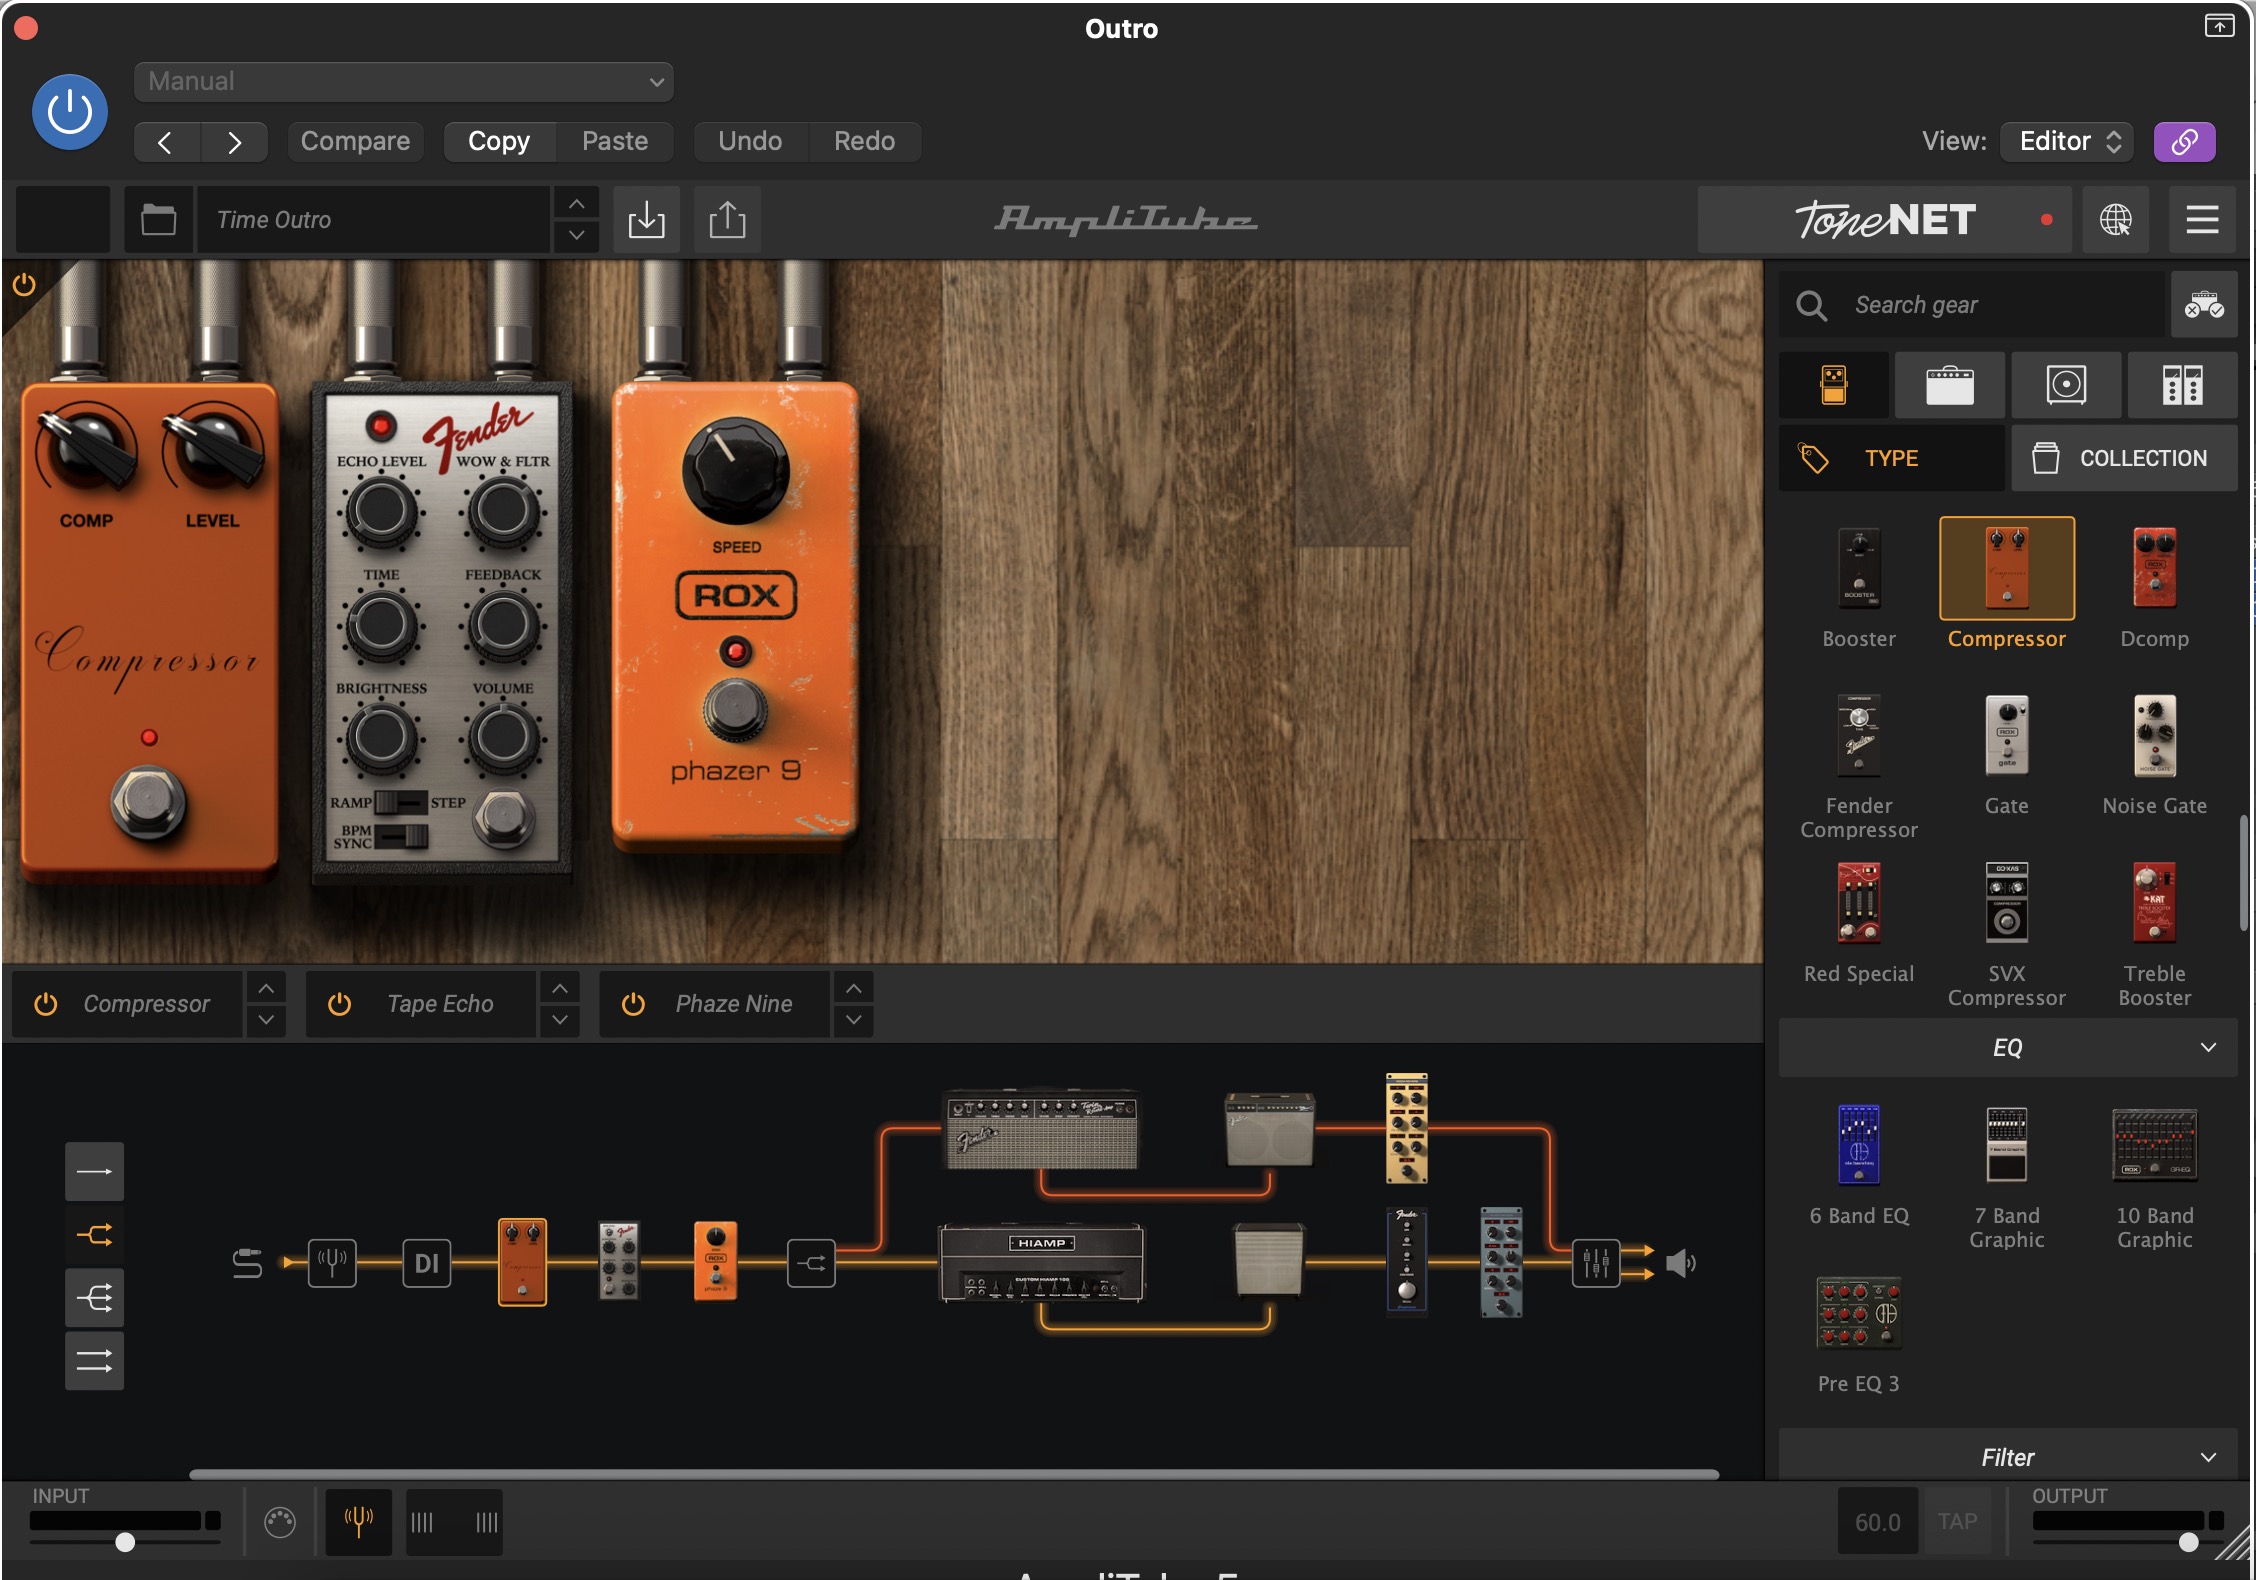Select dual parallel chain routing icon

[x=95, y=1361]
